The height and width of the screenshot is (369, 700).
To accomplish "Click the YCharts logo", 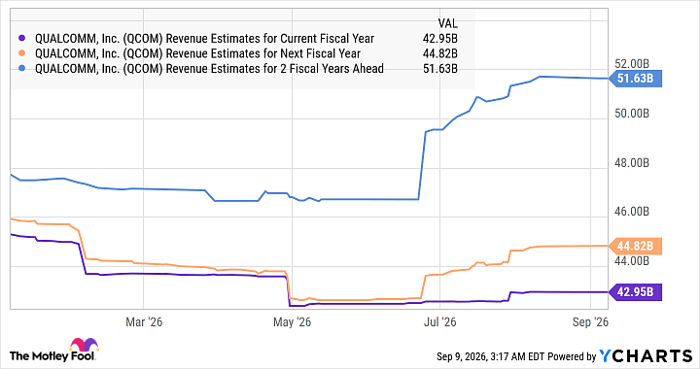I will [646, 356].
